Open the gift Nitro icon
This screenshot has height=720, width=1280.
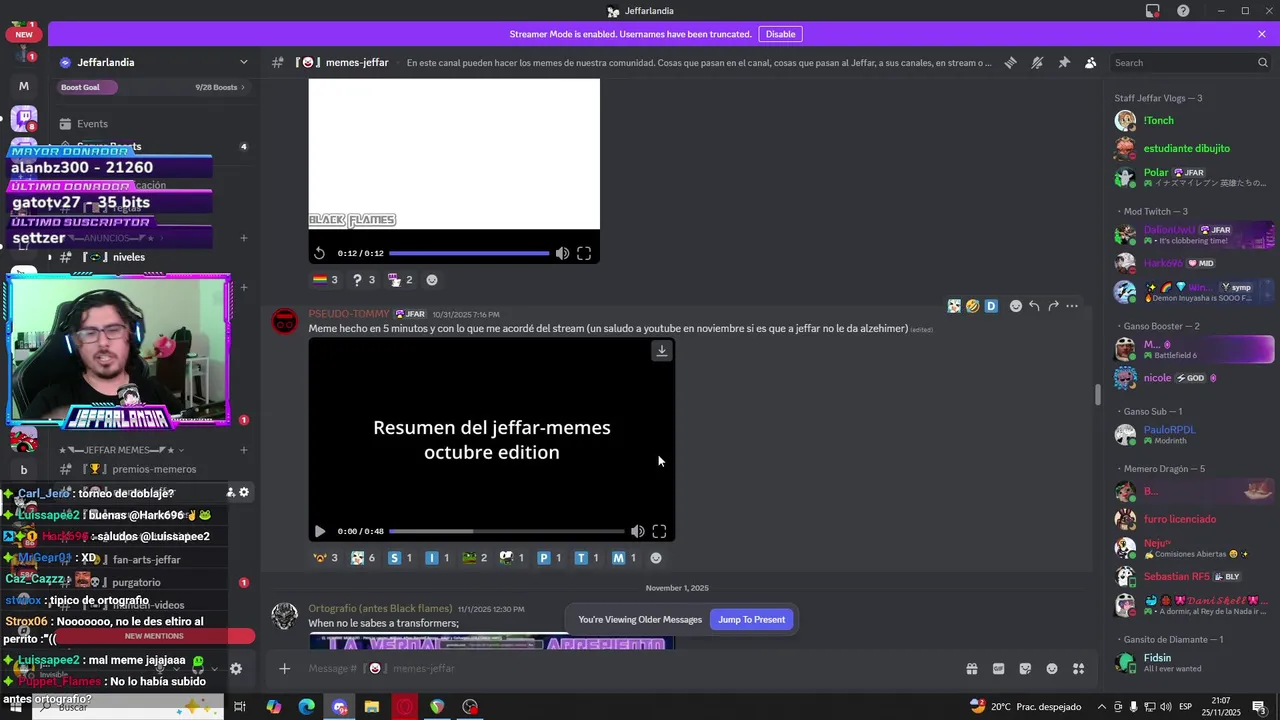point(971,669)
